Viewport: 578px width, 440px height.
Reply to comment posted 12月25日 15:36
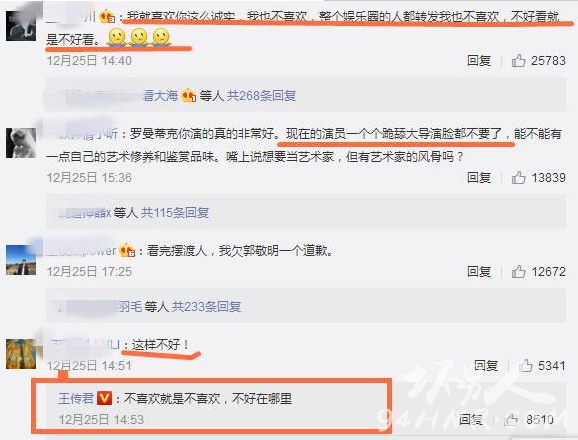tap(479, 178)
